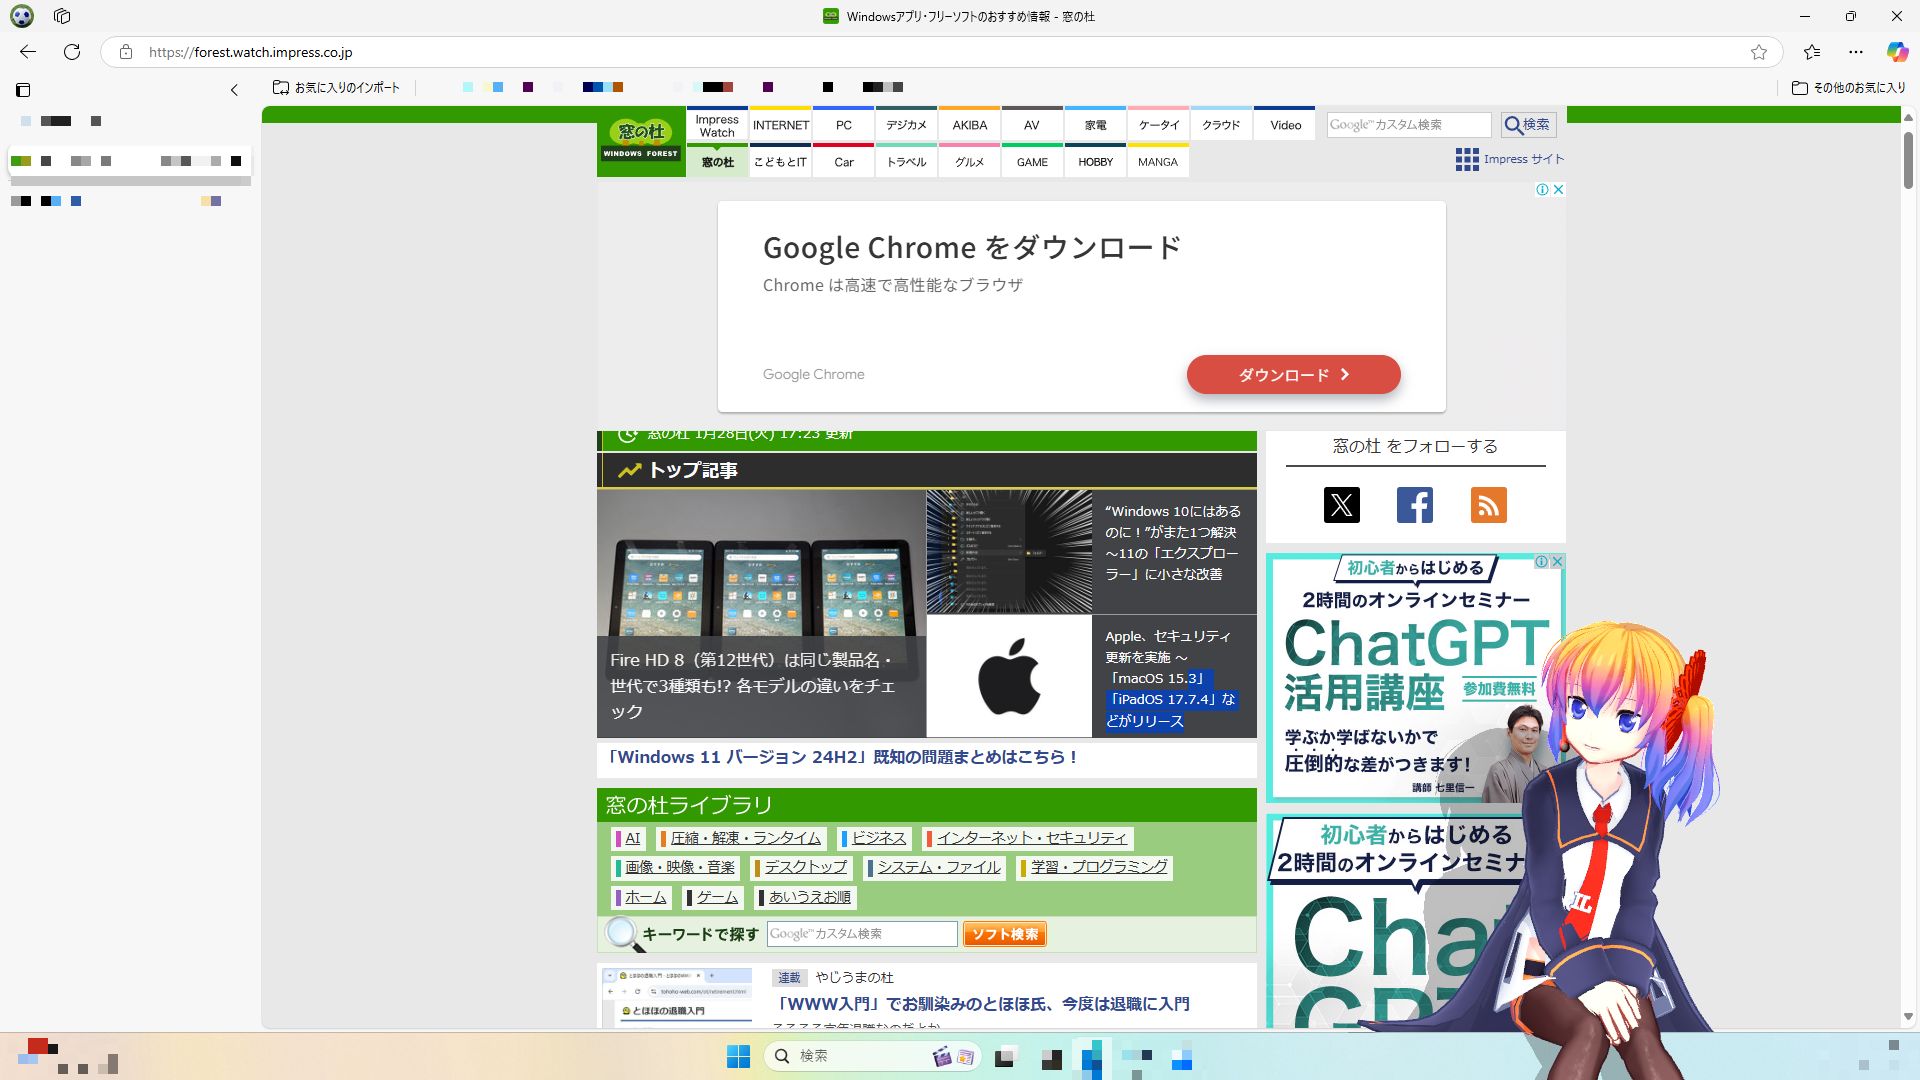This screenshot has height=1080, width=1920.
Task: Click the Google カスタム検索 input field
Action: pos(1409,124)
